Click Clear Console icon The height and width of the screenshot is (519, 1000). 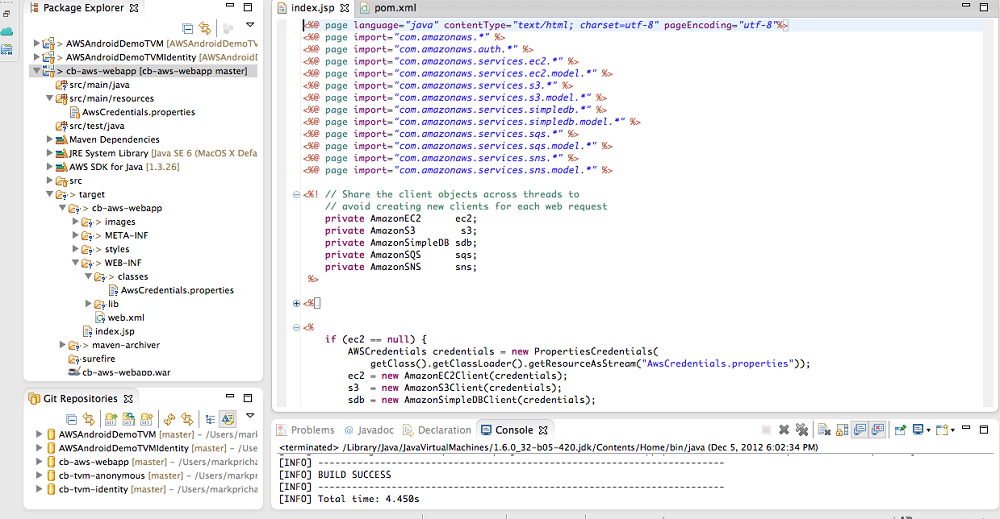tap(824, 430)
